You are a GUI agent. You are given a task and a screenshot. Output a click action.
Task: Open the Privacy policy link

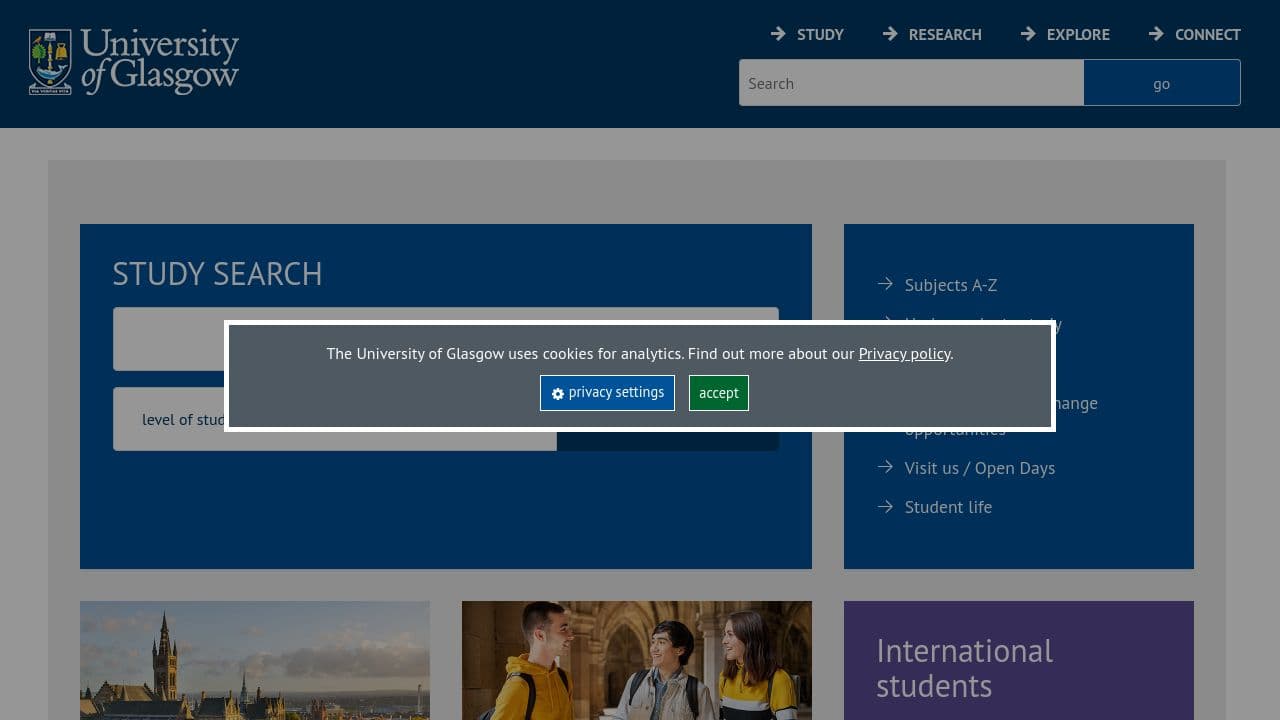click(903, 353)
